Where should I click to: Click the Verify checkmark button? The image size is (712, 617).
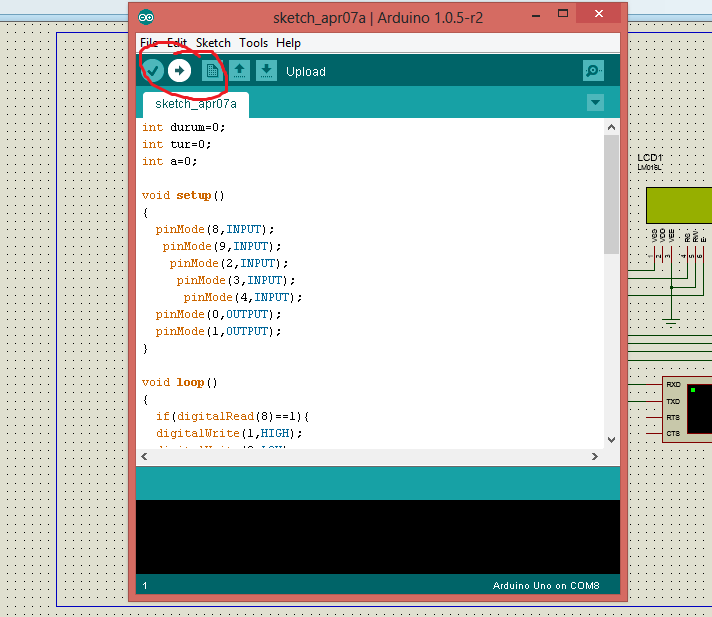(153, 71)
